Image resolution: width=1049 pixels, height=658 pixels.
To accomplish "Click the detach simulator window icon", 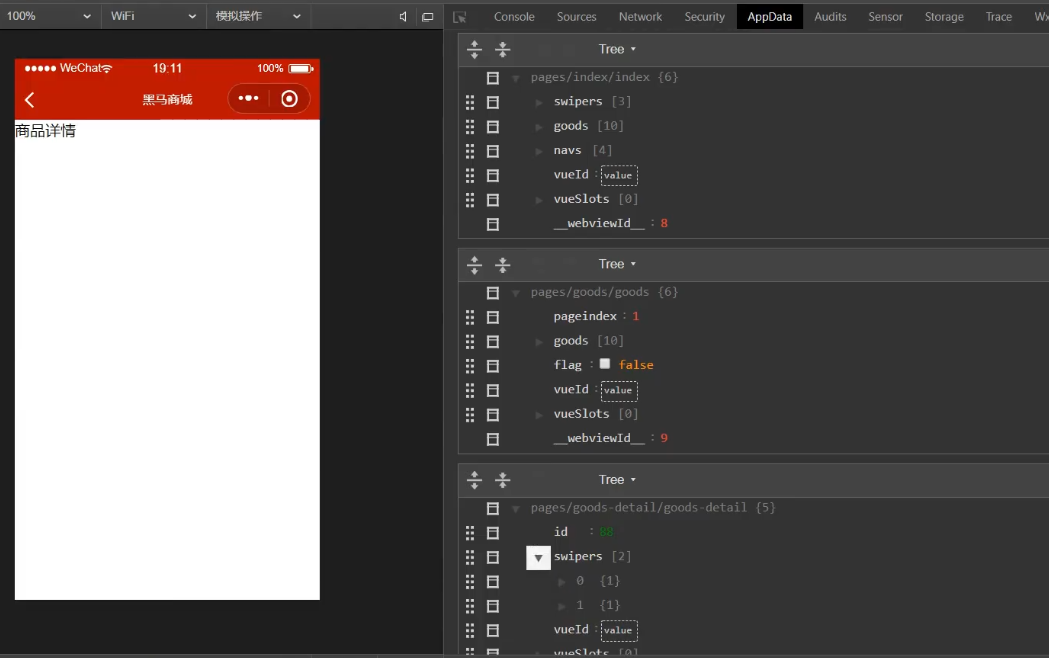I will click(x=427, y=17).
